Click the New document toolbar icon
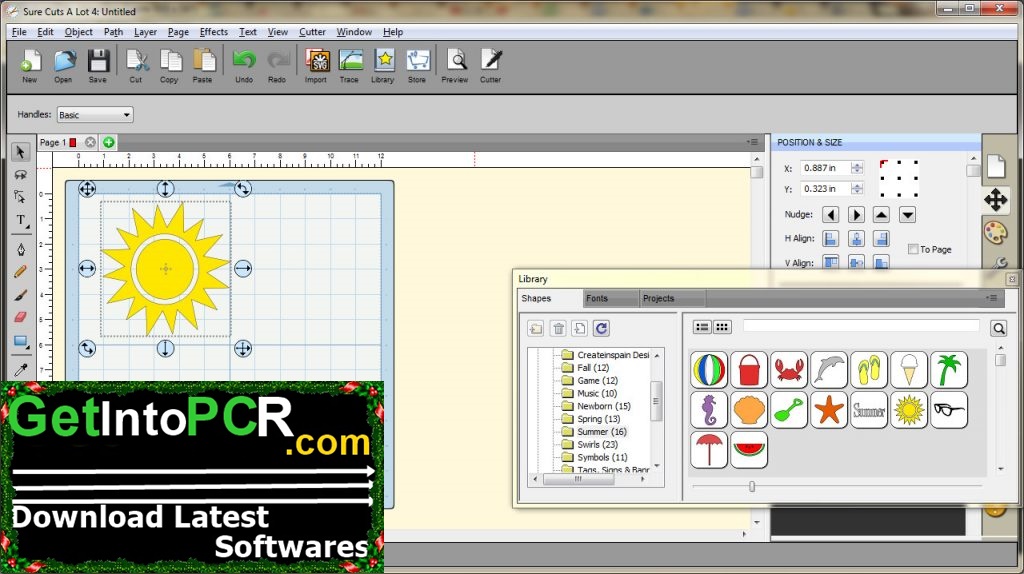Viewport: 1024px width, 574px height. coord(30,65)
